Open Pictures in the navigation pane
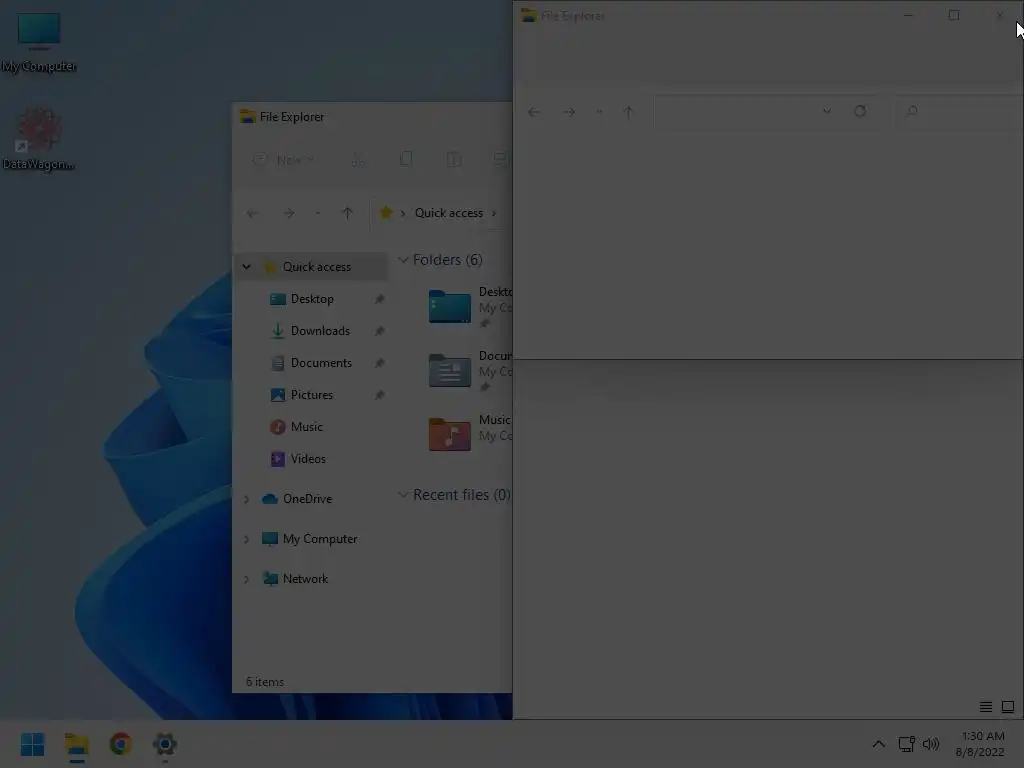The height and width of the screenshot is (768, 1024). [312, 395]
